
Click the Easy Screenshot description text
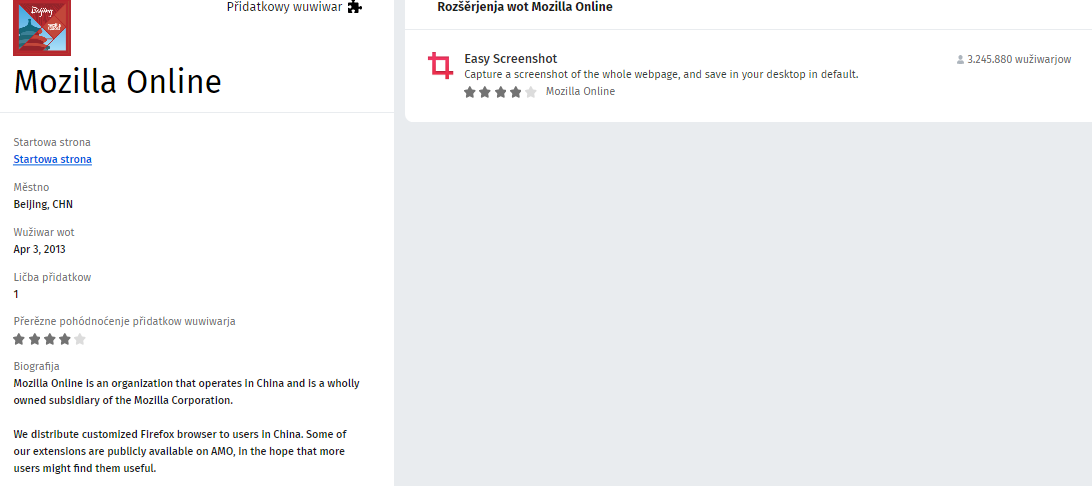[661, 75]
